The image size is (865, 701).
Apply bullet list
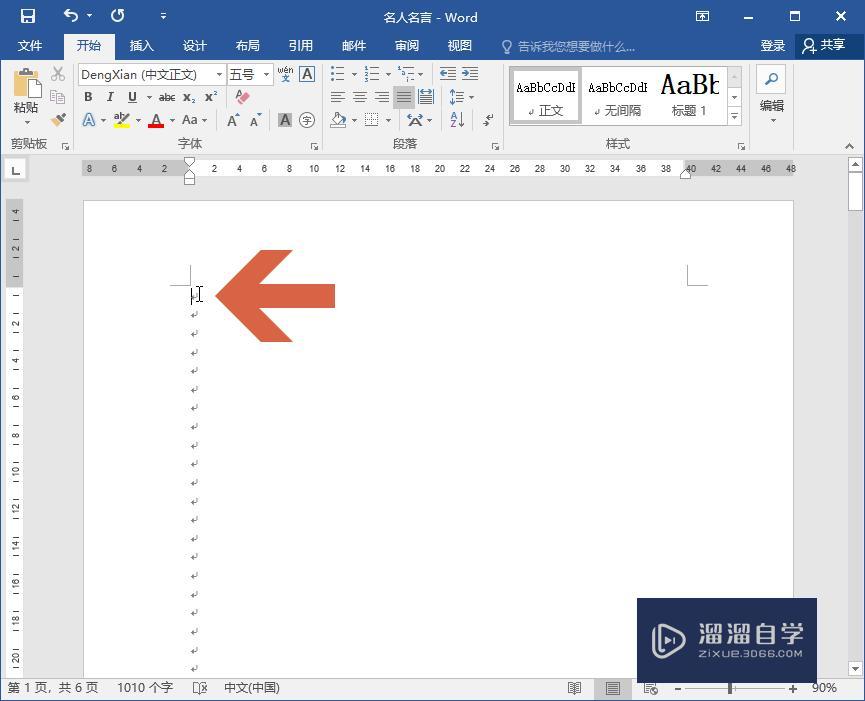[338, 73]
